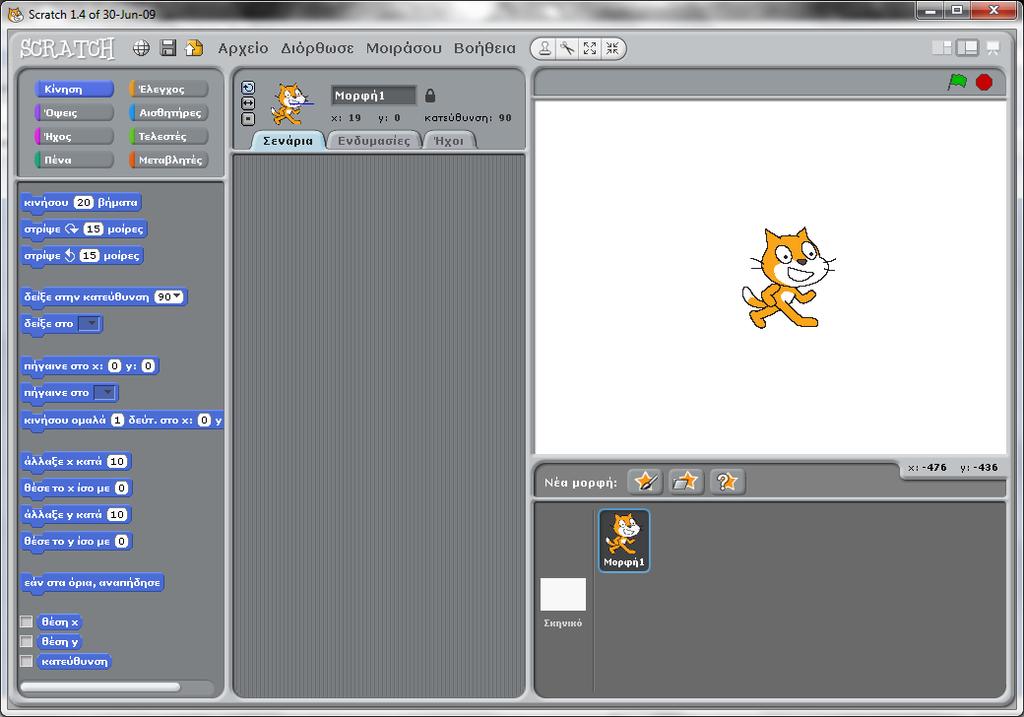Image resolution: width=1024 pixels, height=717 pixels.
Task: Select the Έλεγχος block category
Action: coord(168,89)
